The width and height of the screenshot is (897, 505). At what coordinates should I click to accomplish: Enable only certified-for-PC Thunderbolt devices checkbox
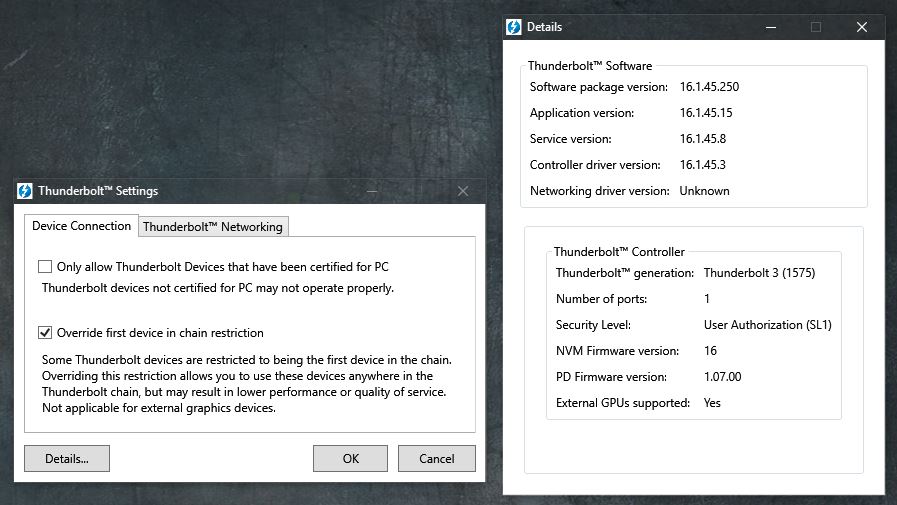coord(45,267)
